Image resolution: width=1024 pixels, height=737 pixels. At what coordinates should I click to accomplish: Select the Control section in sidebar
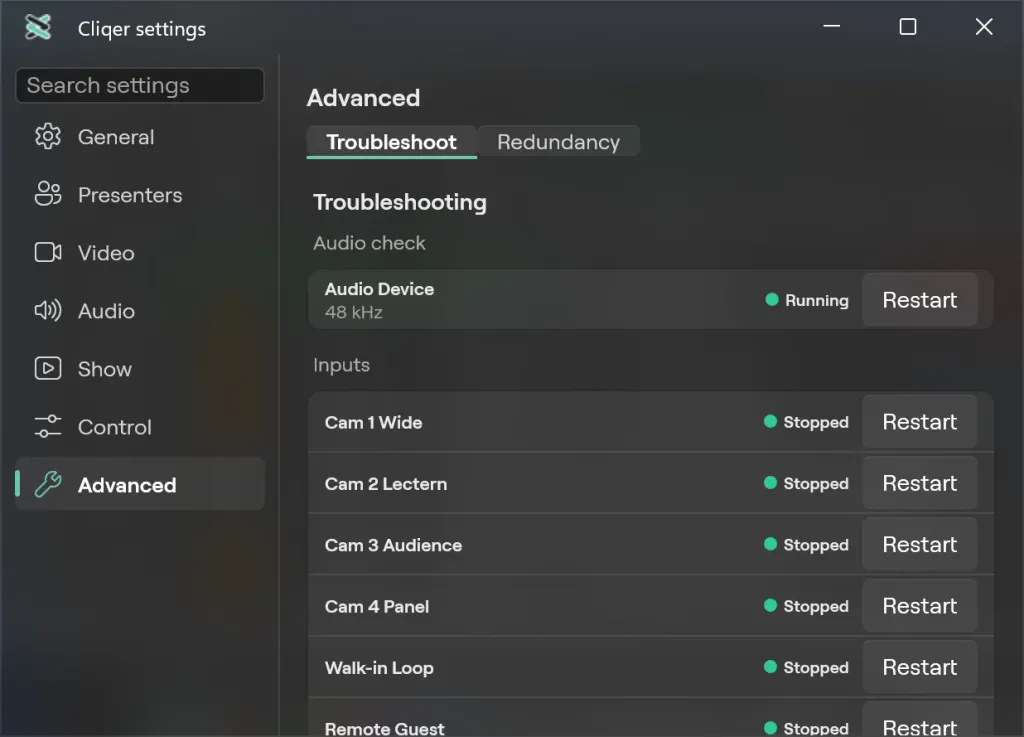(140, 427)
